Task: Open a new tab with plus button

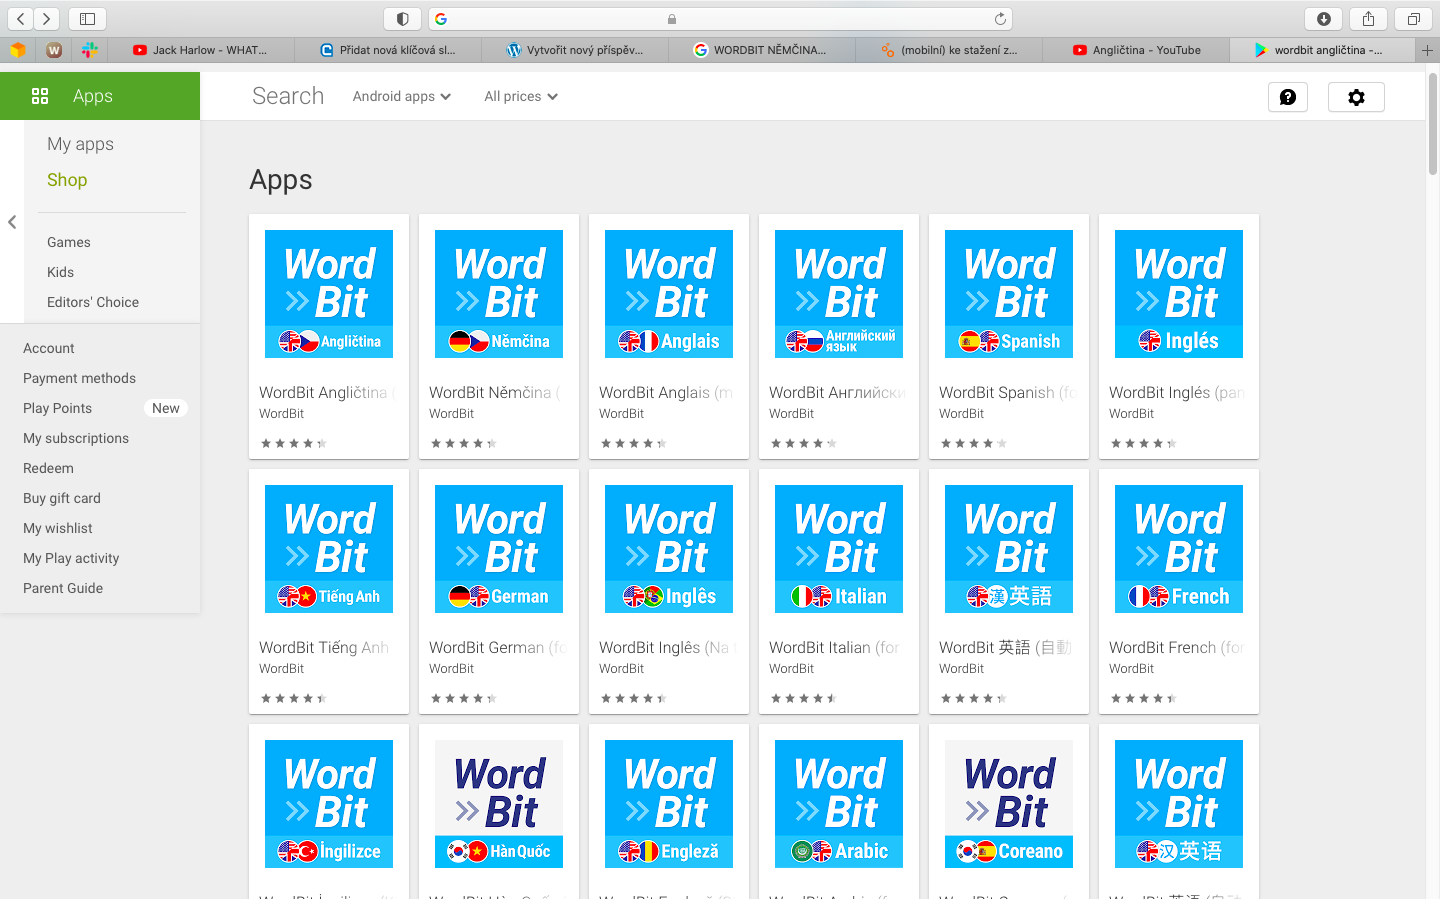Action: tap(1427, 50)
